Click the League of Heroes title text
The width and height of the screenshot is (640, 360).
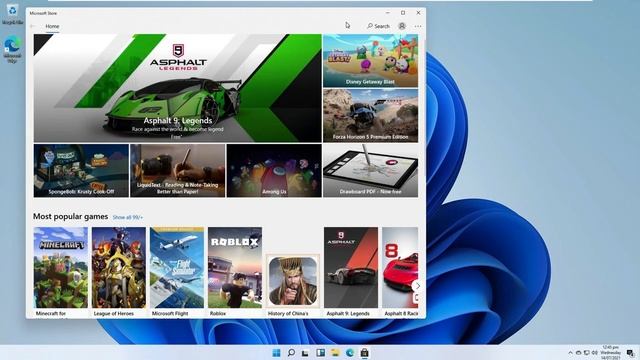[x=113, y=313]
